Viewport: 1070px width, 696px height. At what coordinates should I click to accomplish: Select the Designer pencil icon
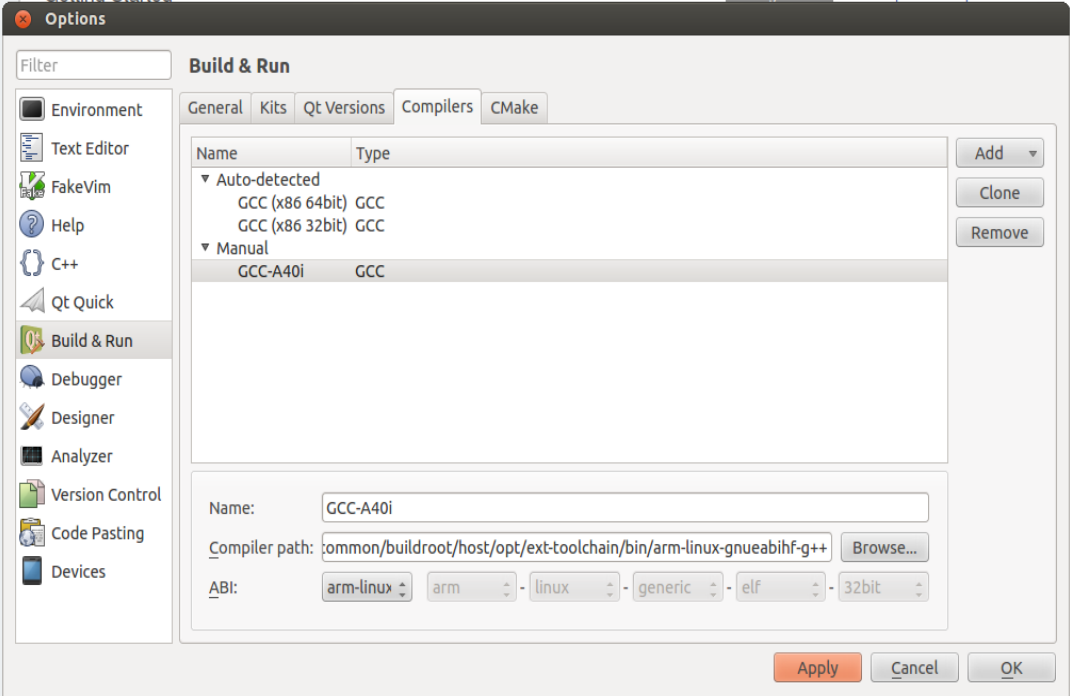pyautogui.click(x=31, y=417)
